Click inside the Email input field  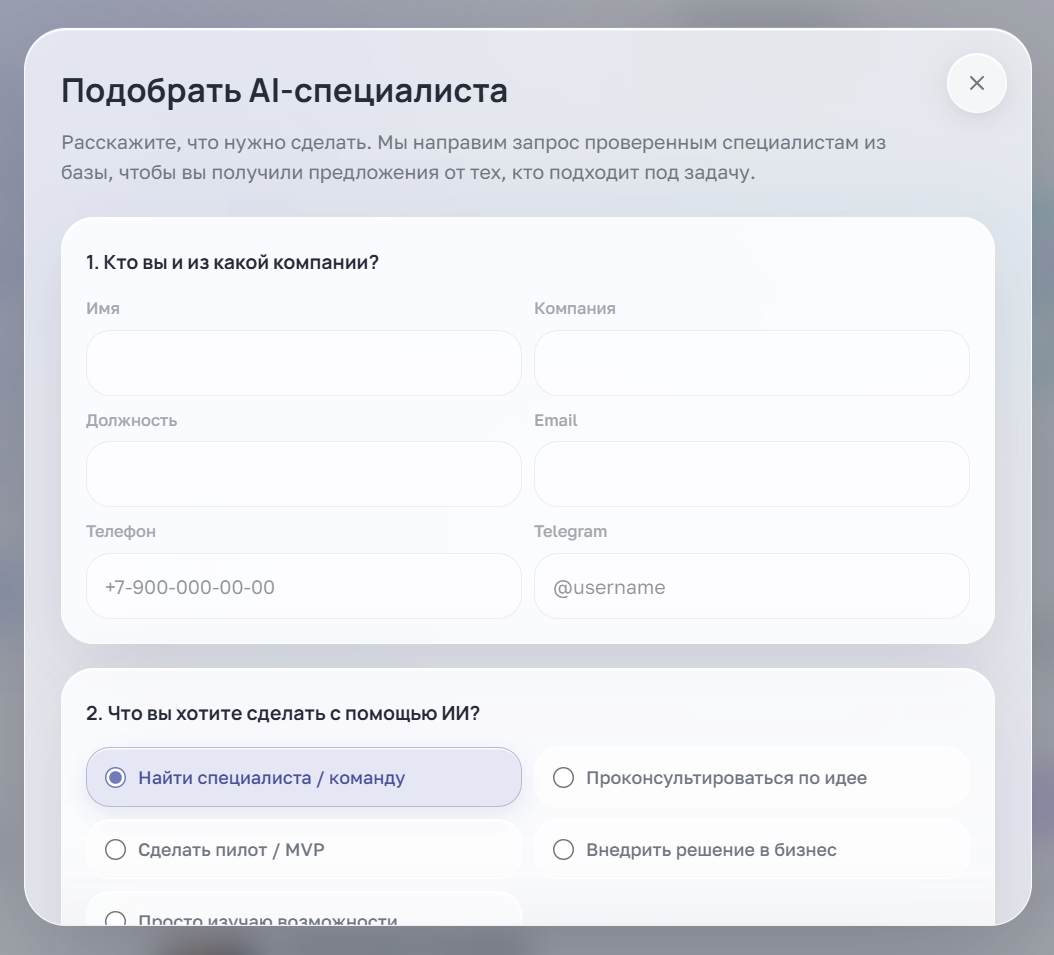point(751,474)
